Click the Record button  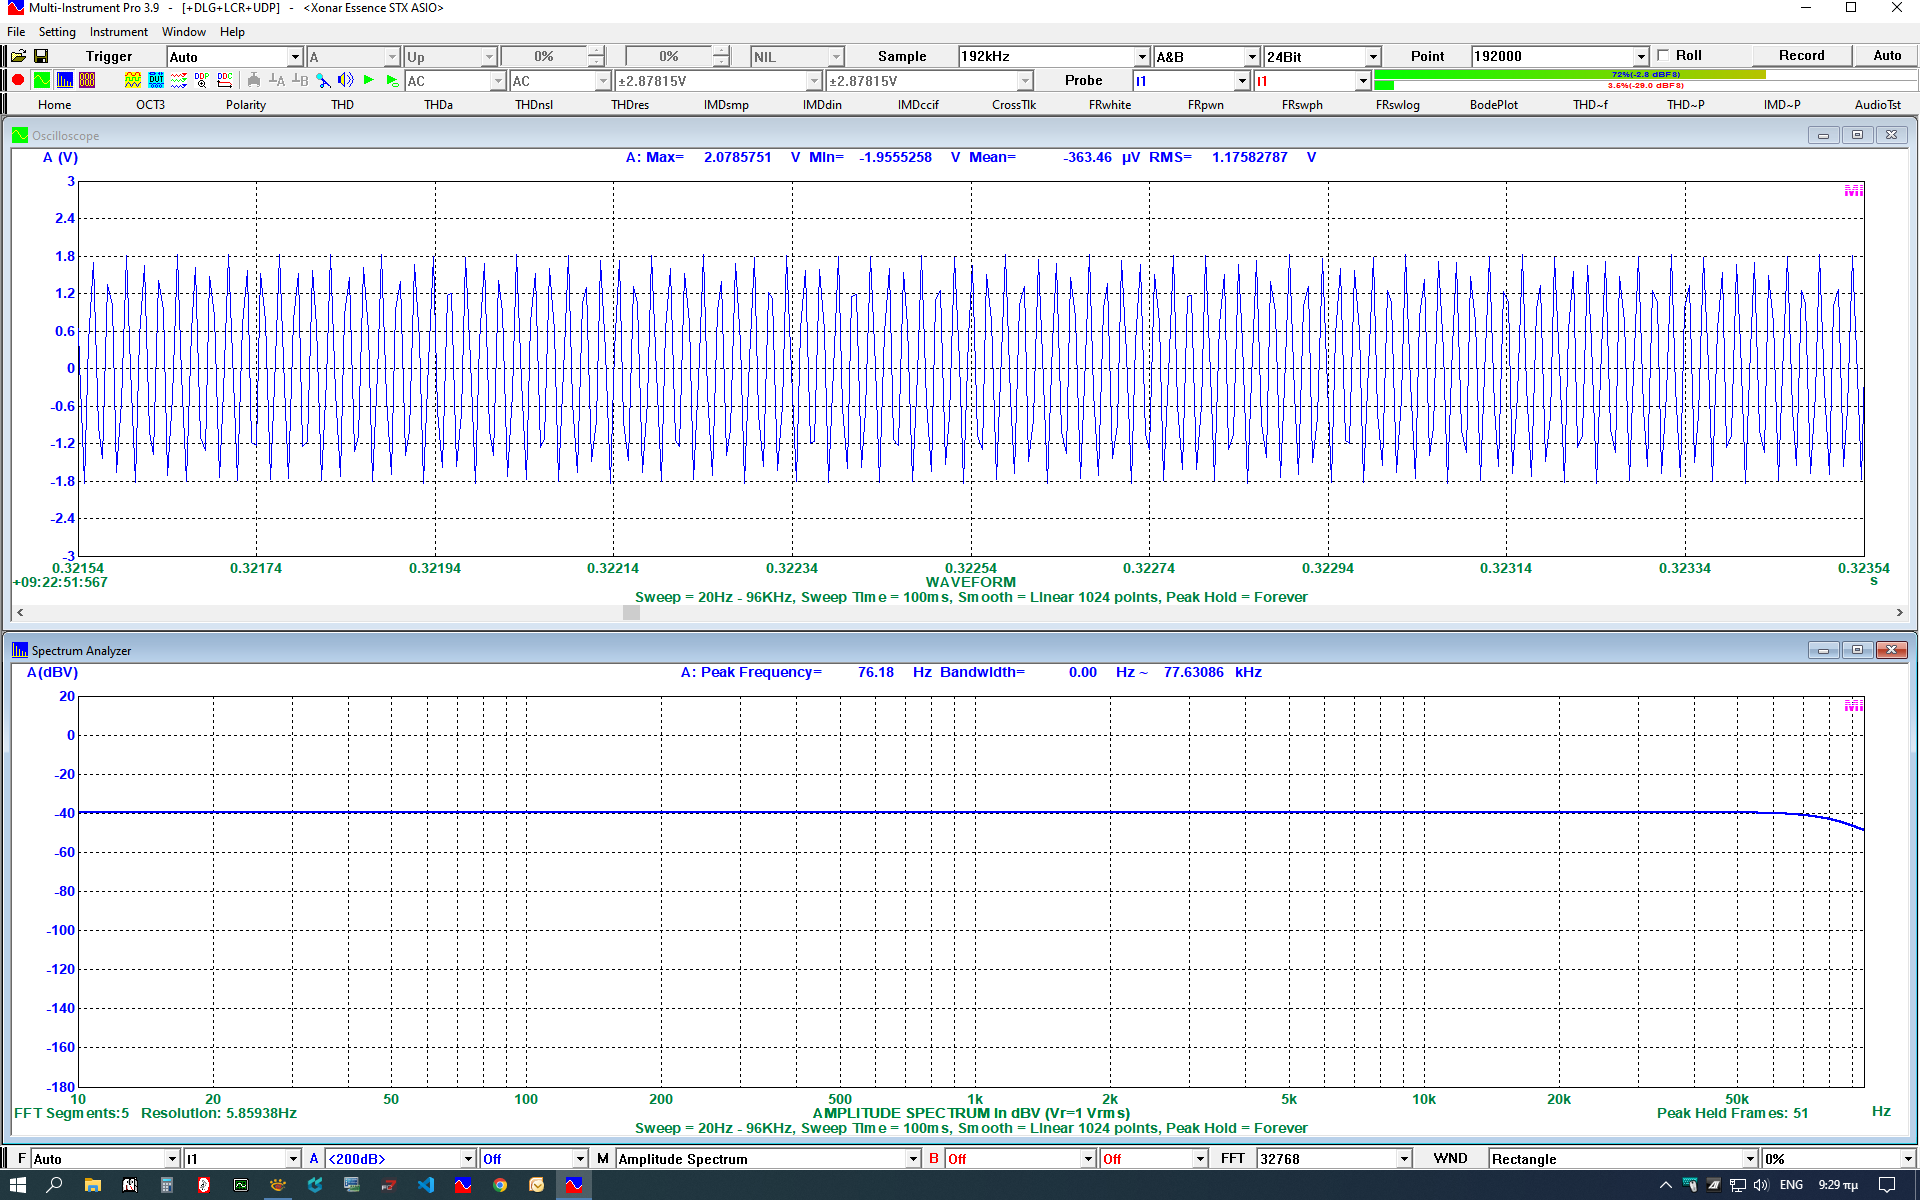[x=1801, y=56]
